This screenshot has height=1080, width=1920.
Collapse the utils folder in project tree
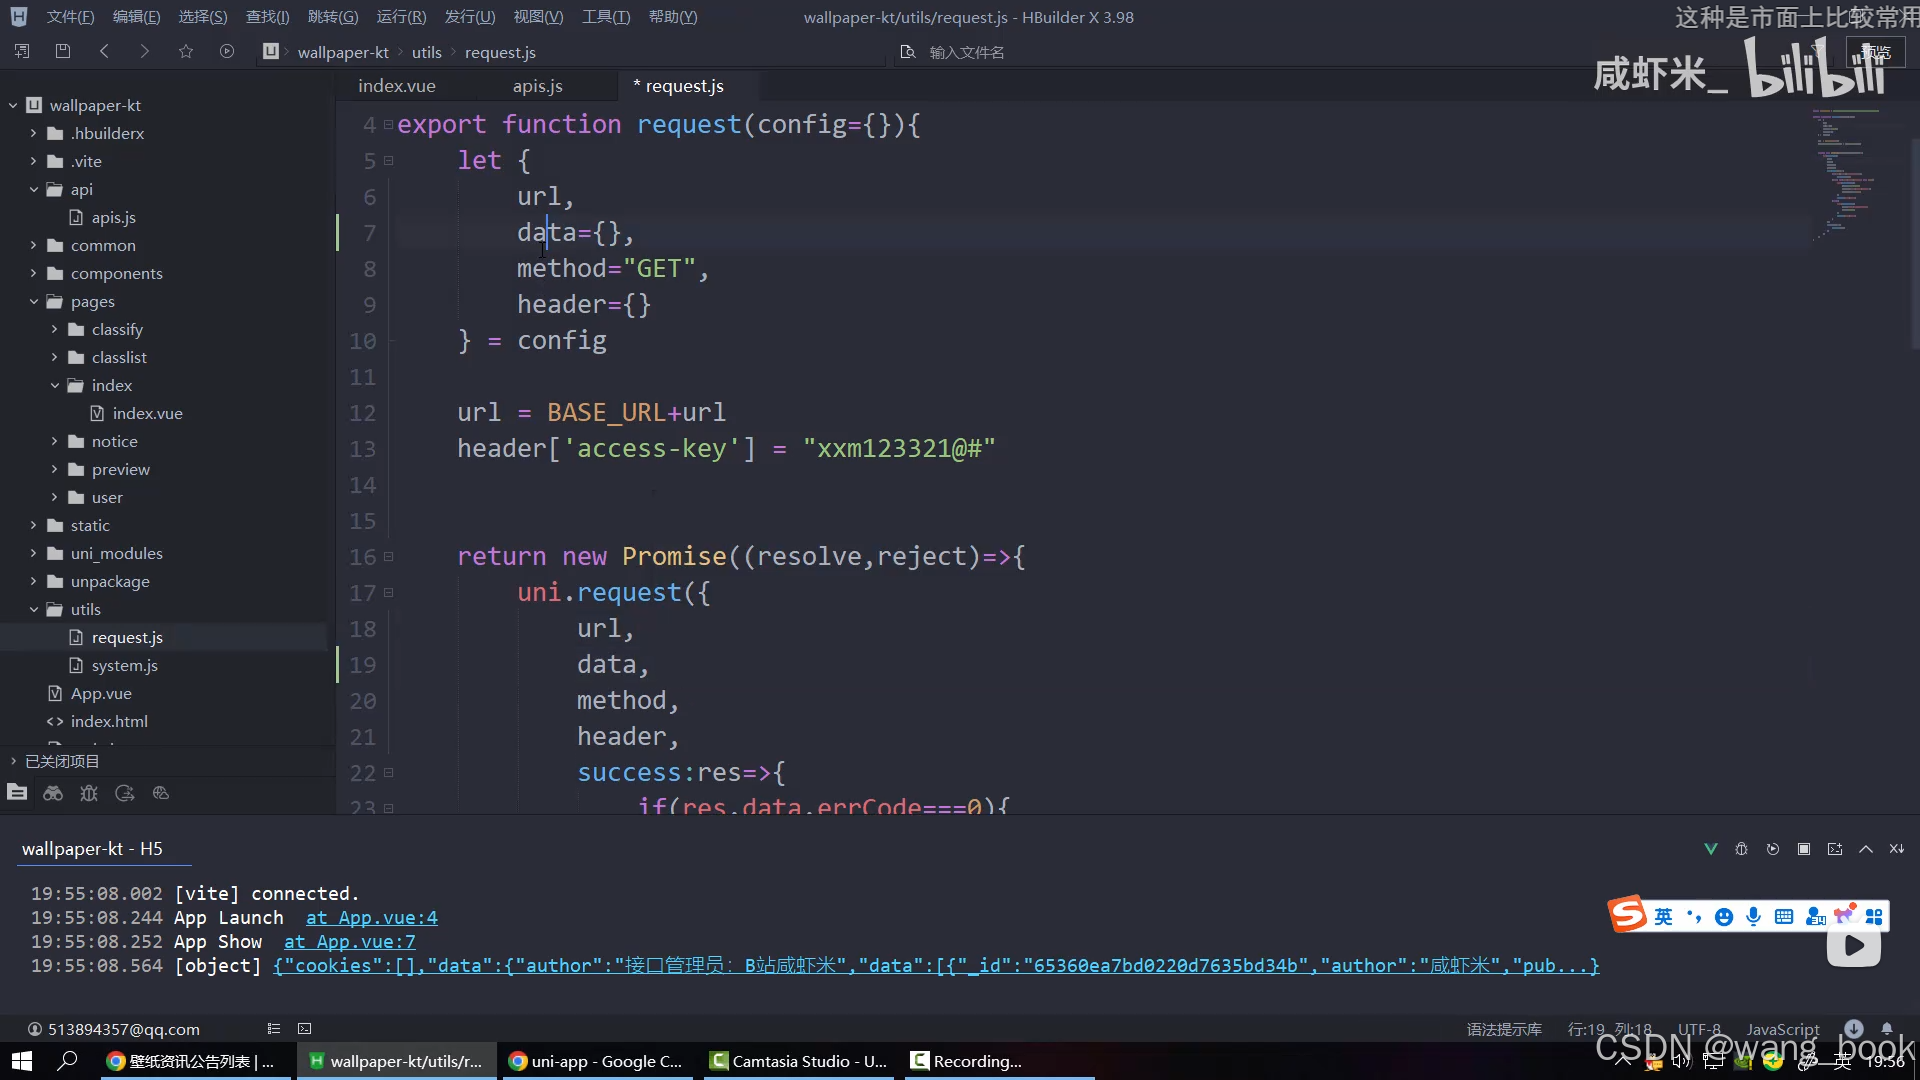(34, 609)
